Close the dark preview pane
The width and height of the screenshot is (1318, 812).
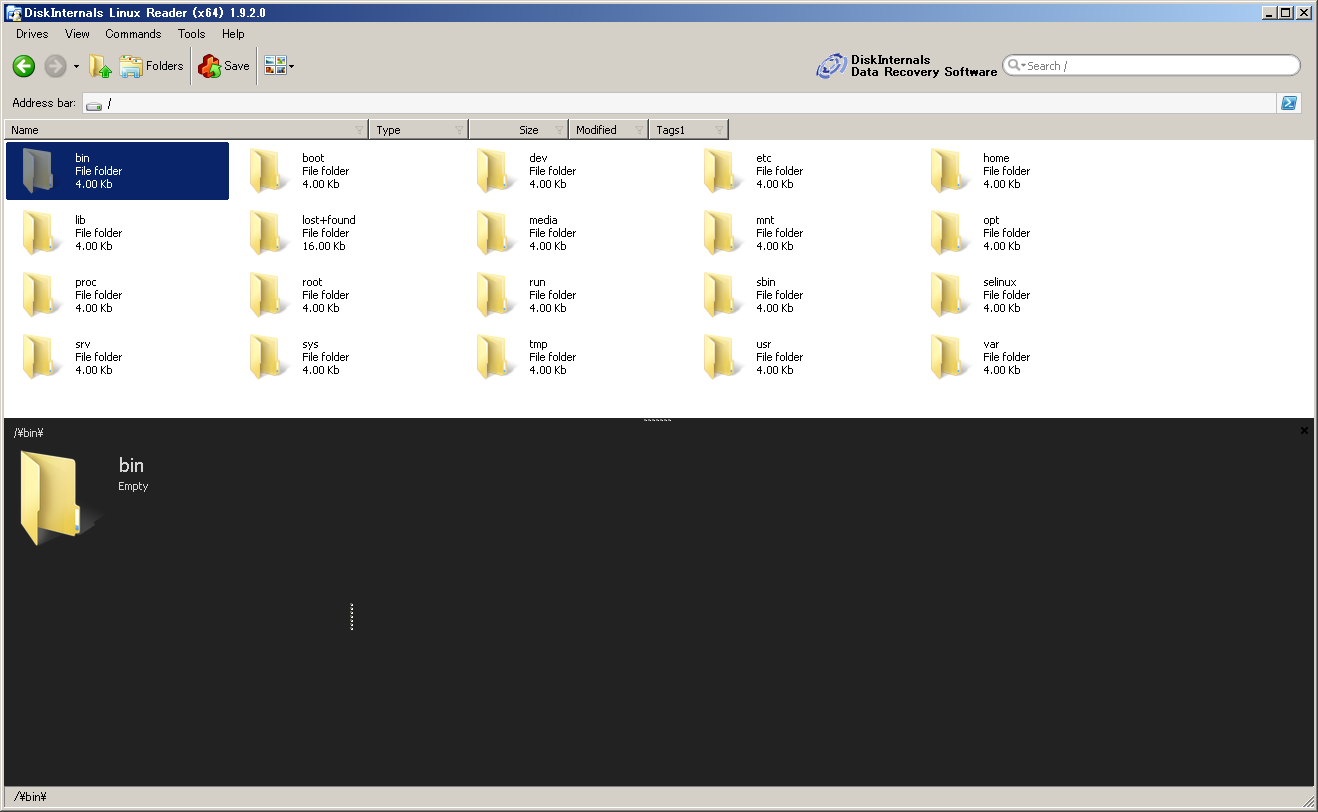tap(1304, 430)
